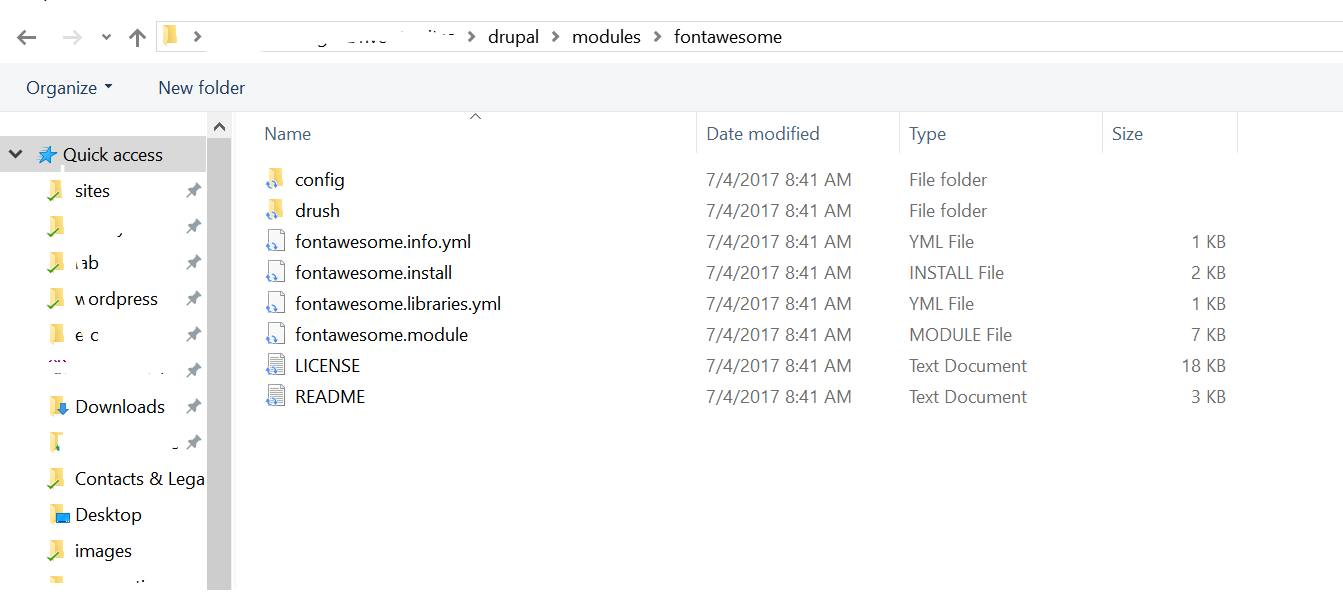
Task: Click the sidebar scrollbar
Action: 219,300
